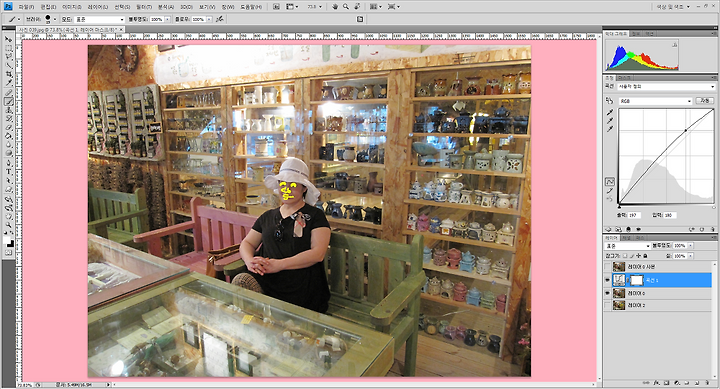Screen dimensions: 720x389
Task: Select the draw-curve pencil tool in Curves
Action: 609,191
